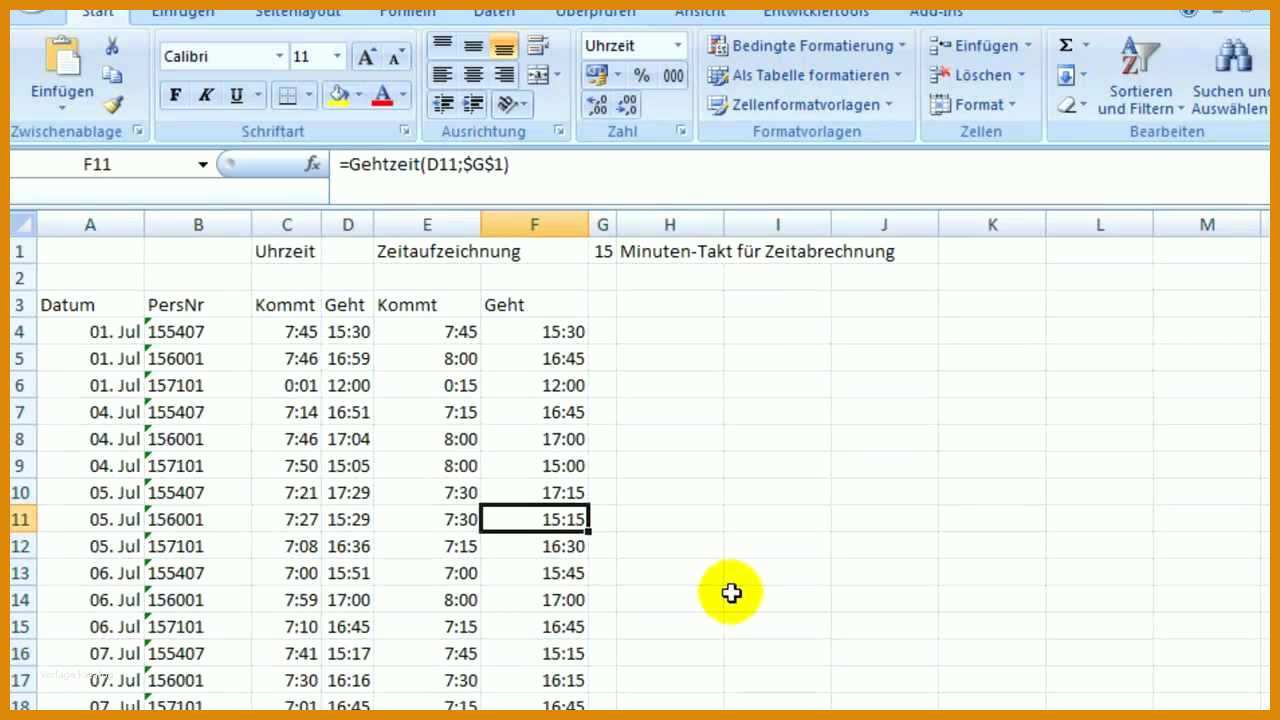
Task: Copy selection with the copy icon
Action: click(112, 75)
